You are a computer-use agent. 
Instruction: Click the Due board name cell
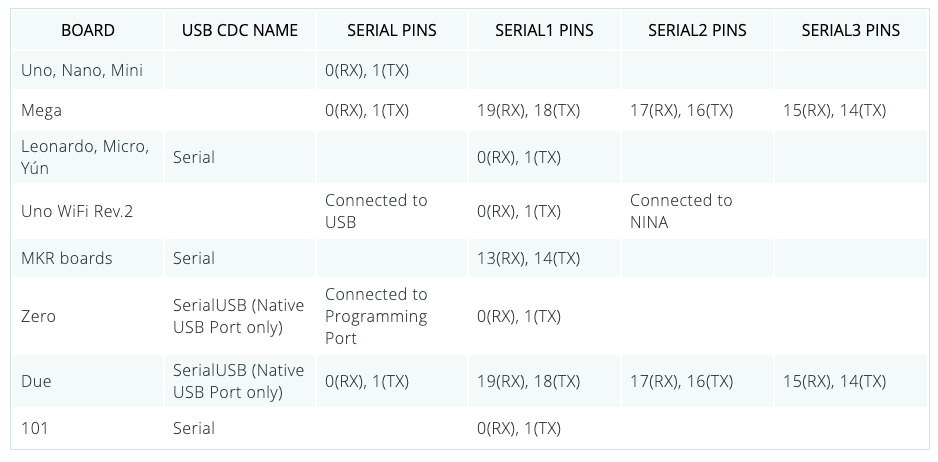(x=36, y=381)
